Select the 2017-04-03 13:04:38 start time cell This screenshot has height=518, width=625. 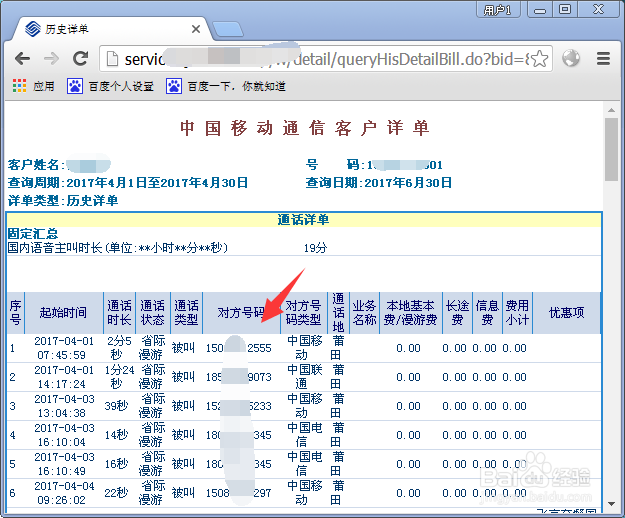pos(64,406)
